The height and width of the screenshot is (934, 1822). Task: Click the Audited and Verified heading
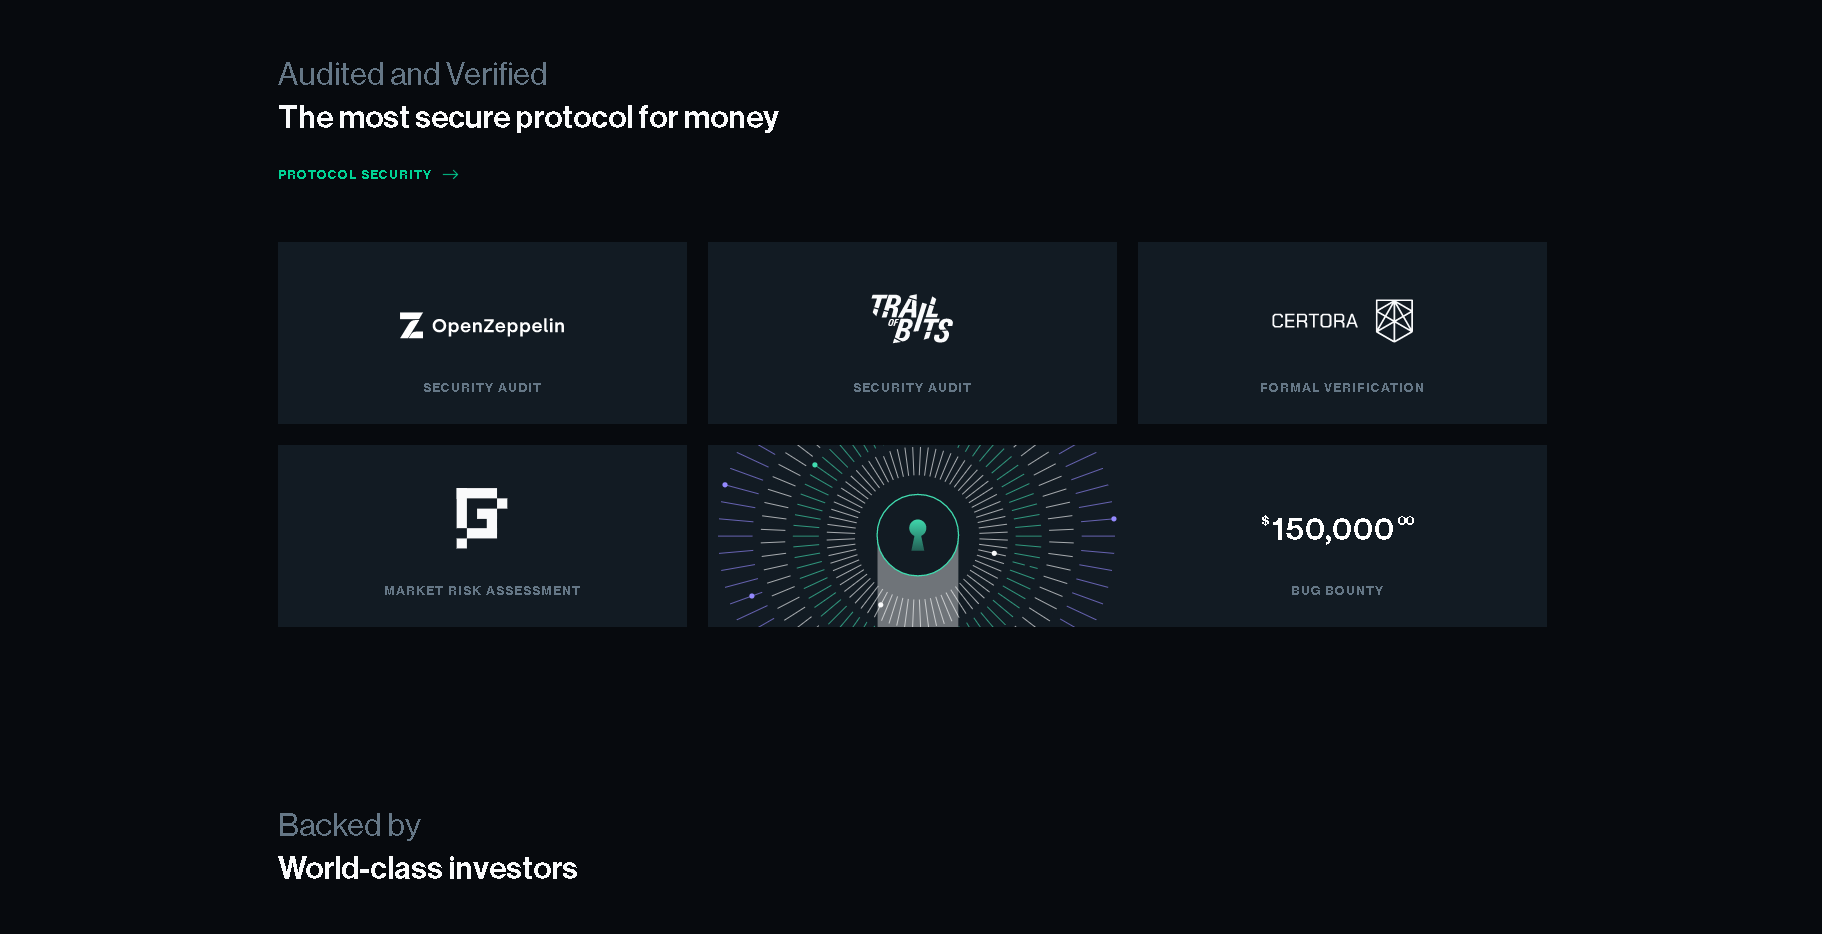[x=412, y=74]
